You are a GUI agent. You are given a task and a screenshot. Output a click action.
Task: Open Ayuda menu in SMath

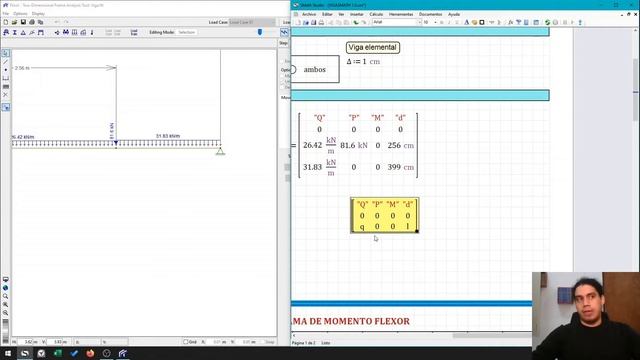tap(454, 14)
